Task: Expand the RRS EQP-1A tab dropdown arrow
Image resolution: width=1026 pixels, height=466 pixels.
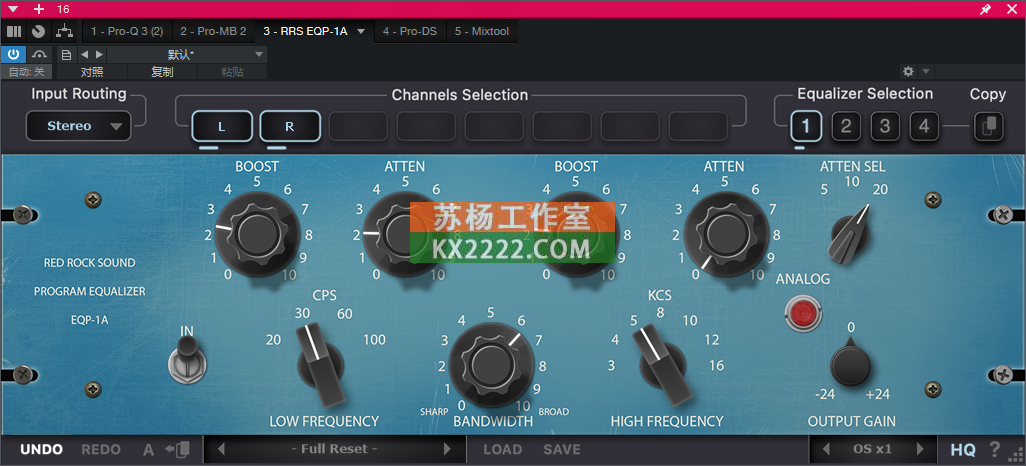Action: point(361,31)
